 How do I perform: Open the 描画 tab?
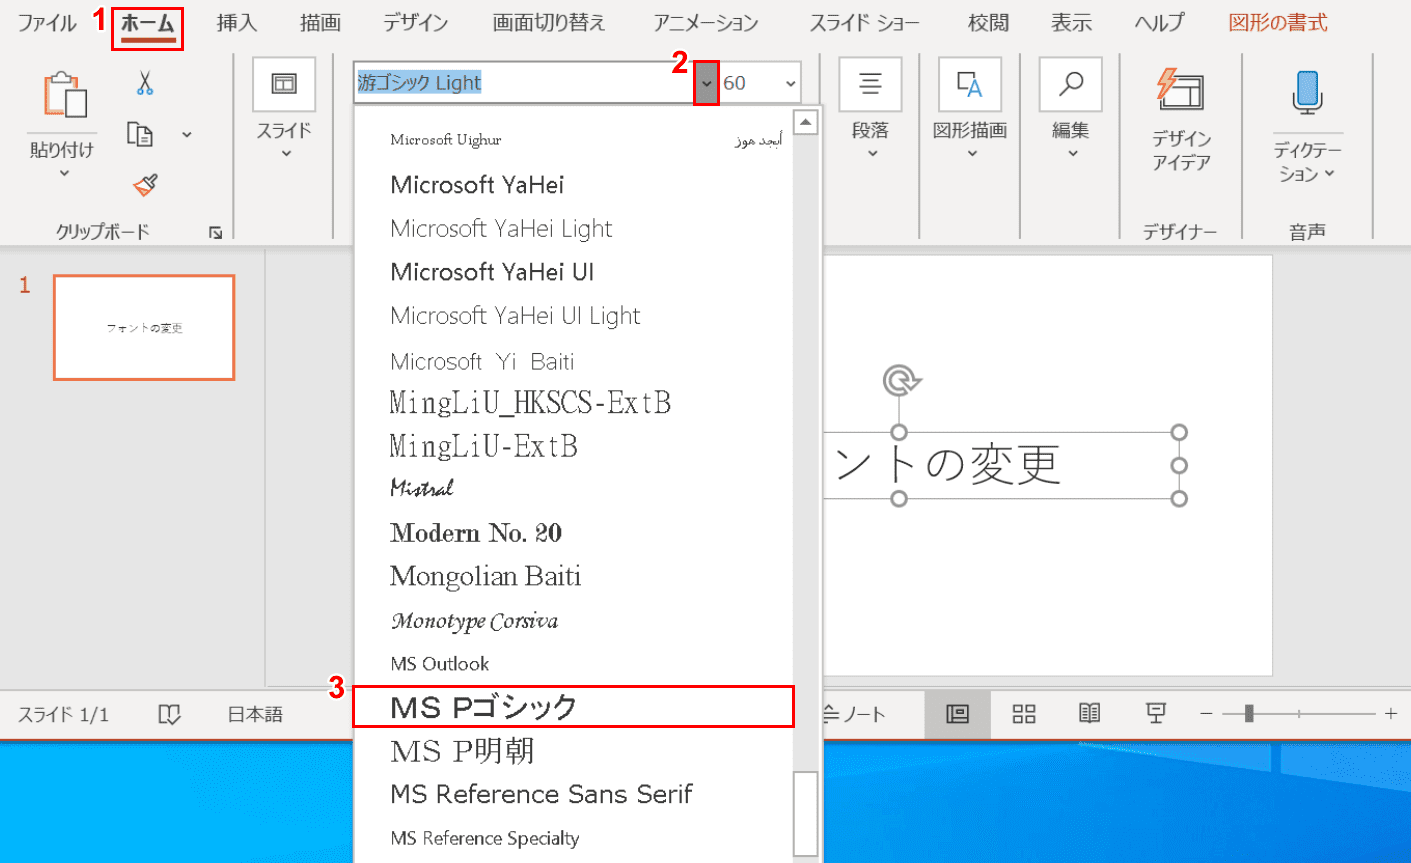coord(320,23)
